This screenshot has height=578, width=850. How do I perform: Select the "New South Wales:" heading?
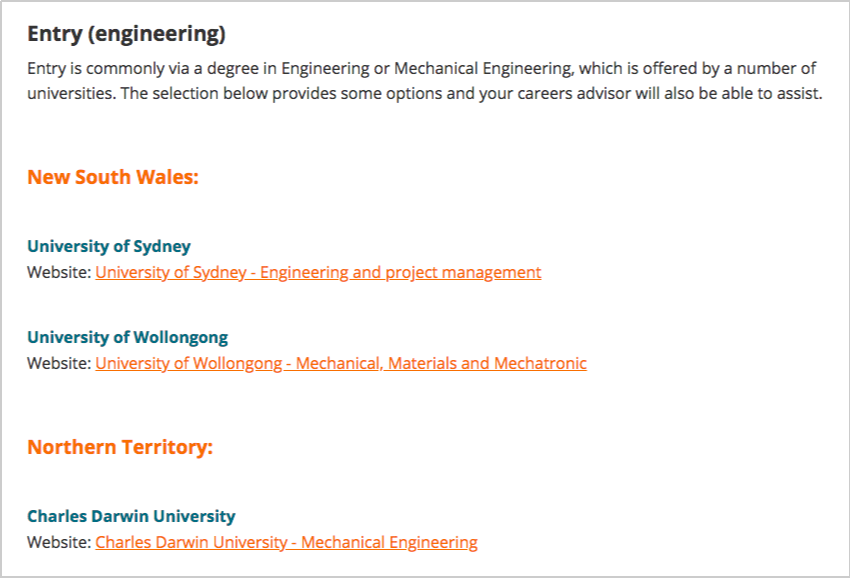[x=113, y=177]
